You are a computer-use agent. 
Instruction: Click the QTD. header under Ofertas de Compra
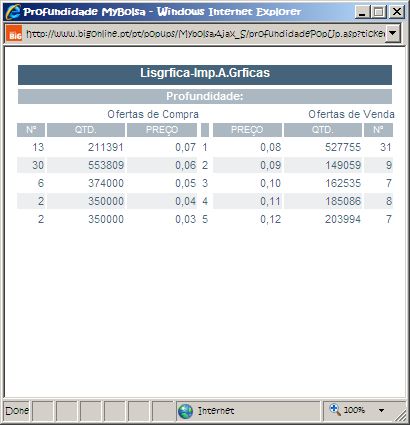click(x=86, y=130)
